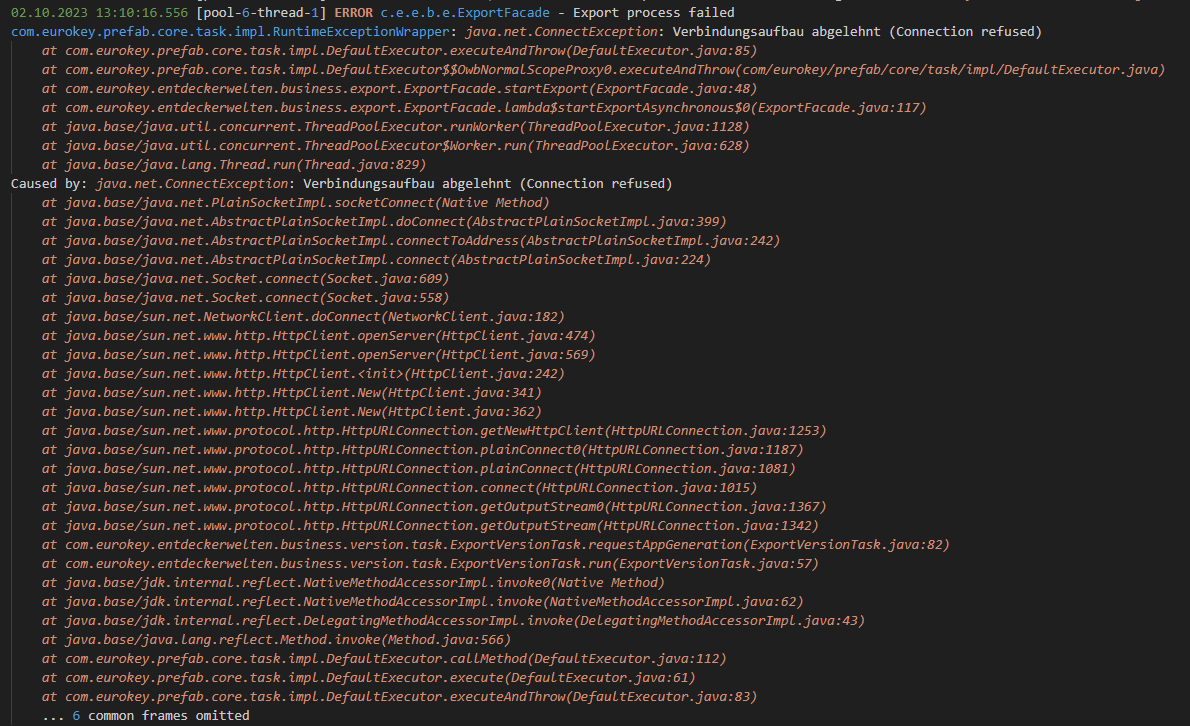1190x726 pixels.
Task: Click the ThreadPoolExecutor$Worker.run line
Action: [x=395, y=146]
